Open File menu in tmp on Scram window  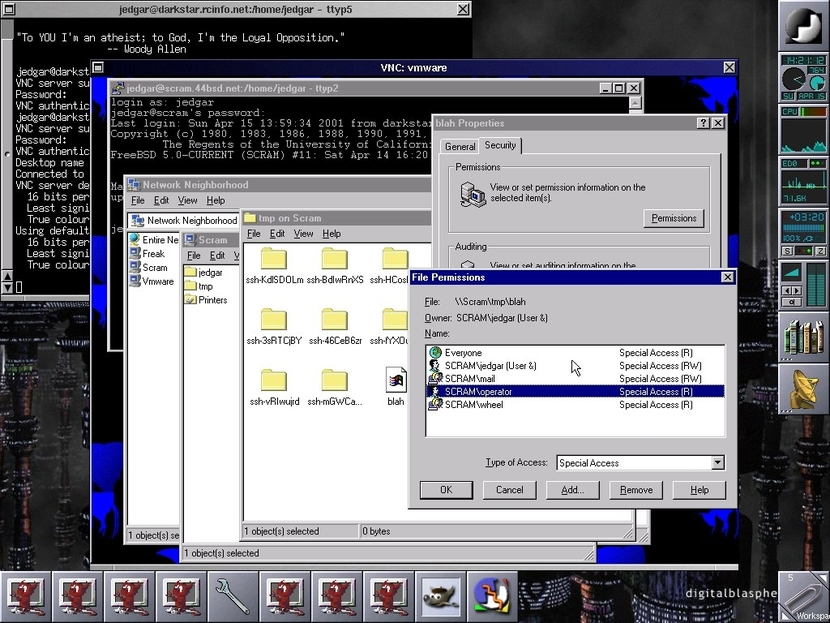click(254, 233)
